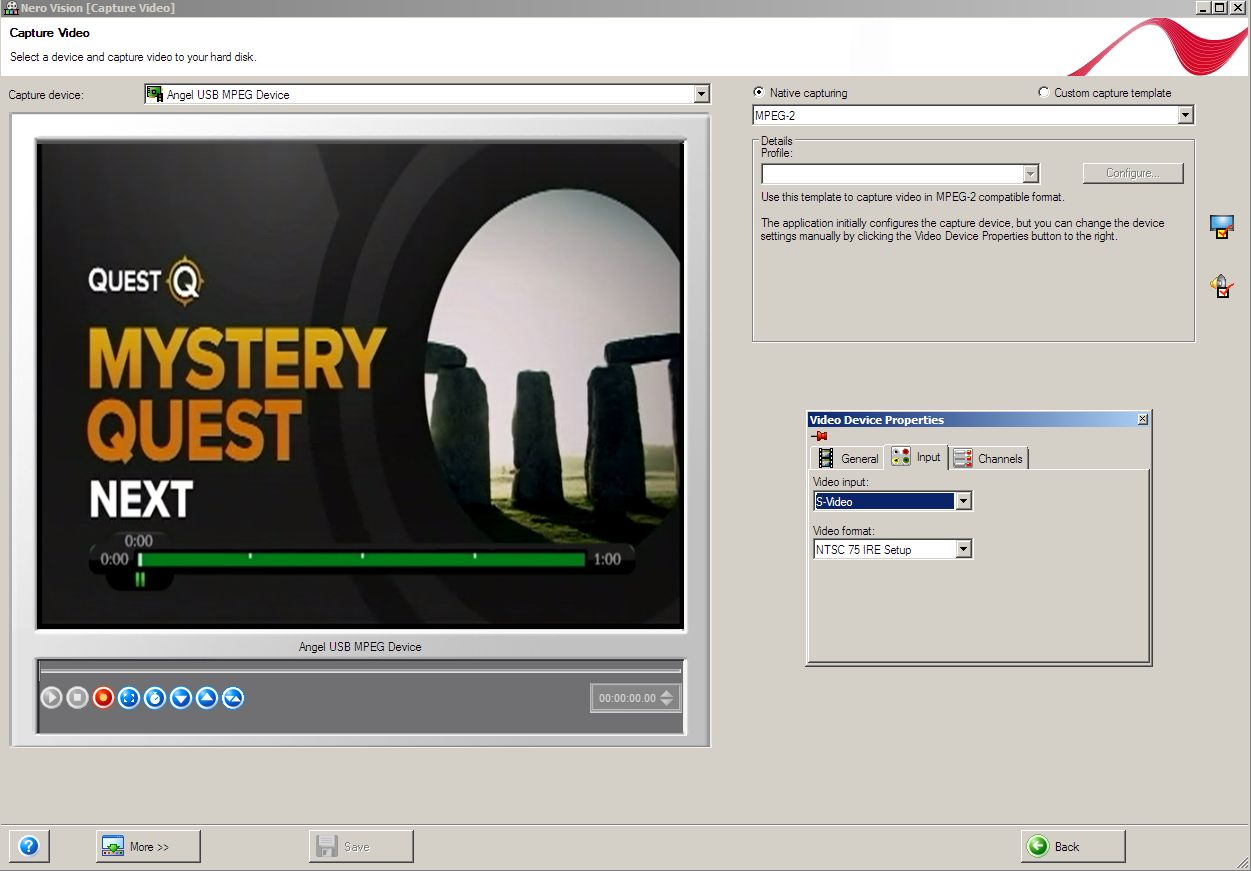Open the Capture device dropdown
1251x871 pixels.
(702, 94)
